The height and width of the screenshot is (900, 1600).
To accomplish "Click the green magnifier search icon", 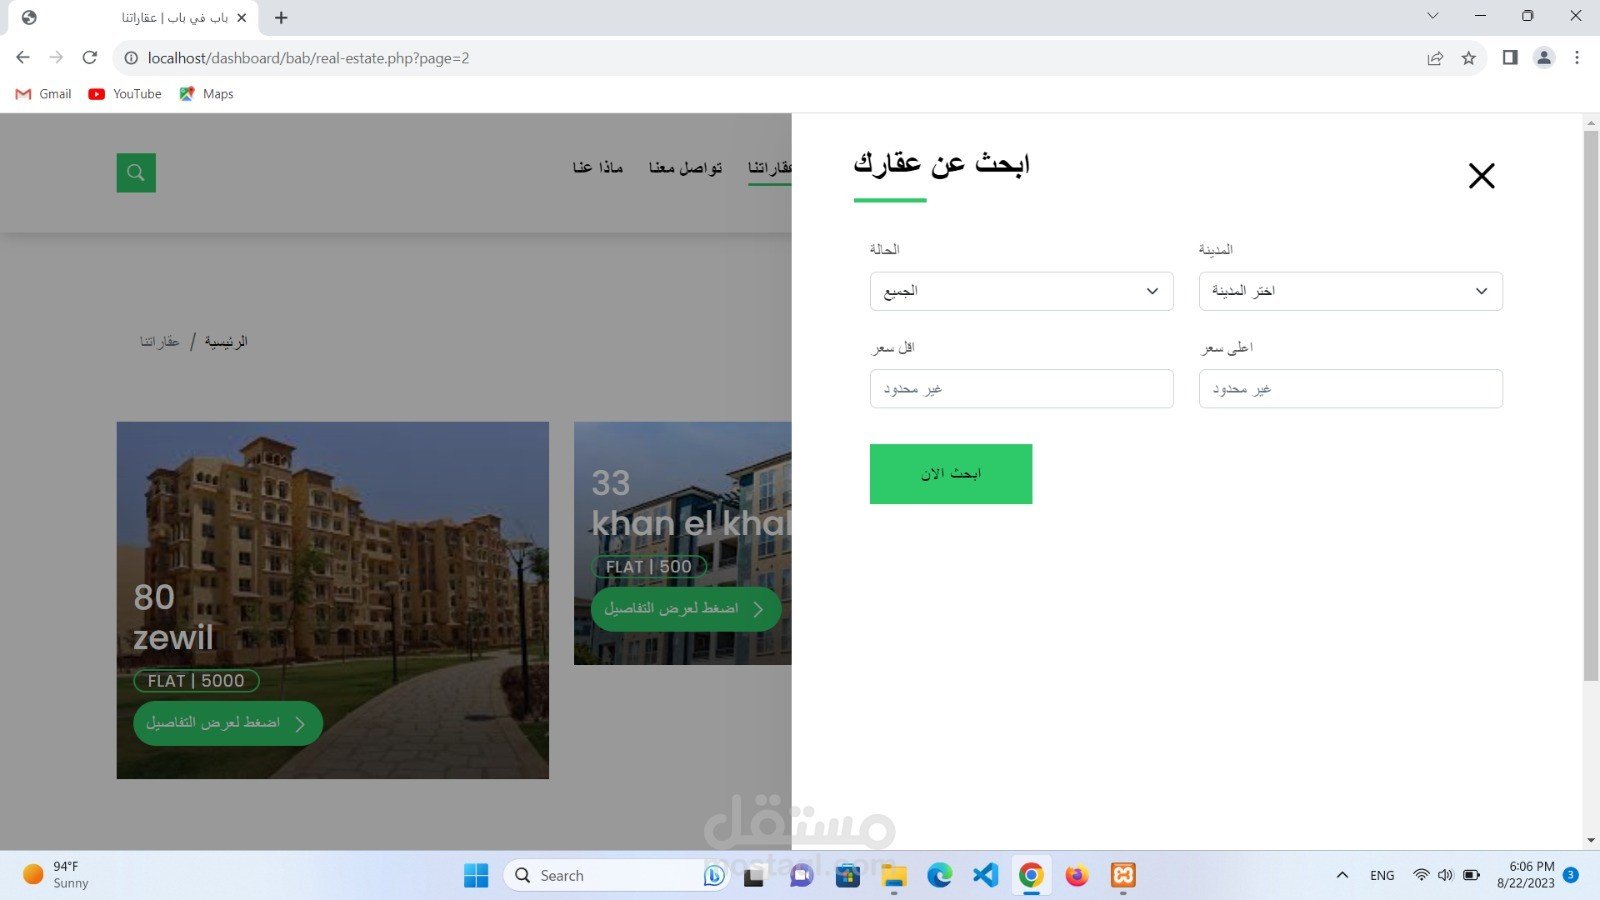I will [136, 173].
